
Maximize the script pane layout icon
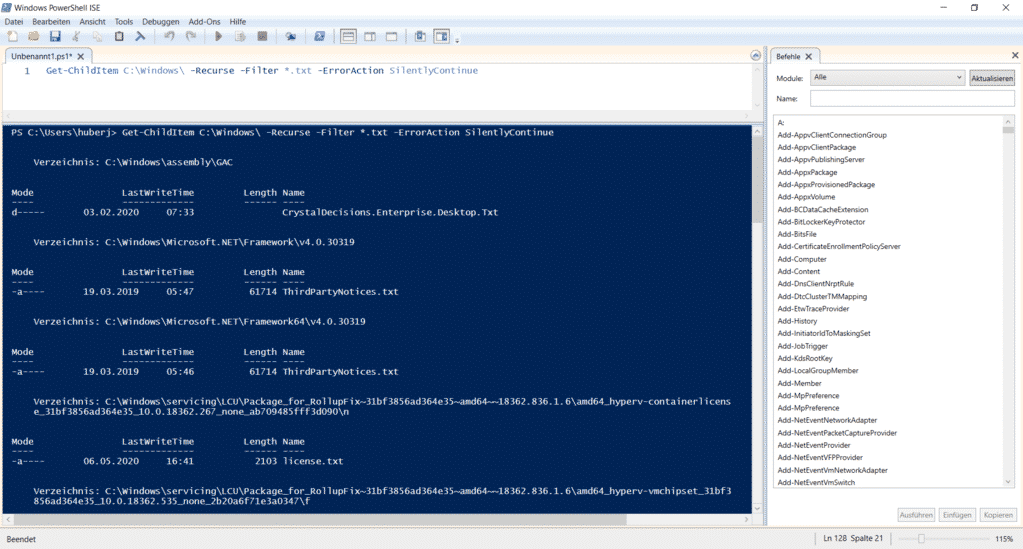click(x=391, y=37)
